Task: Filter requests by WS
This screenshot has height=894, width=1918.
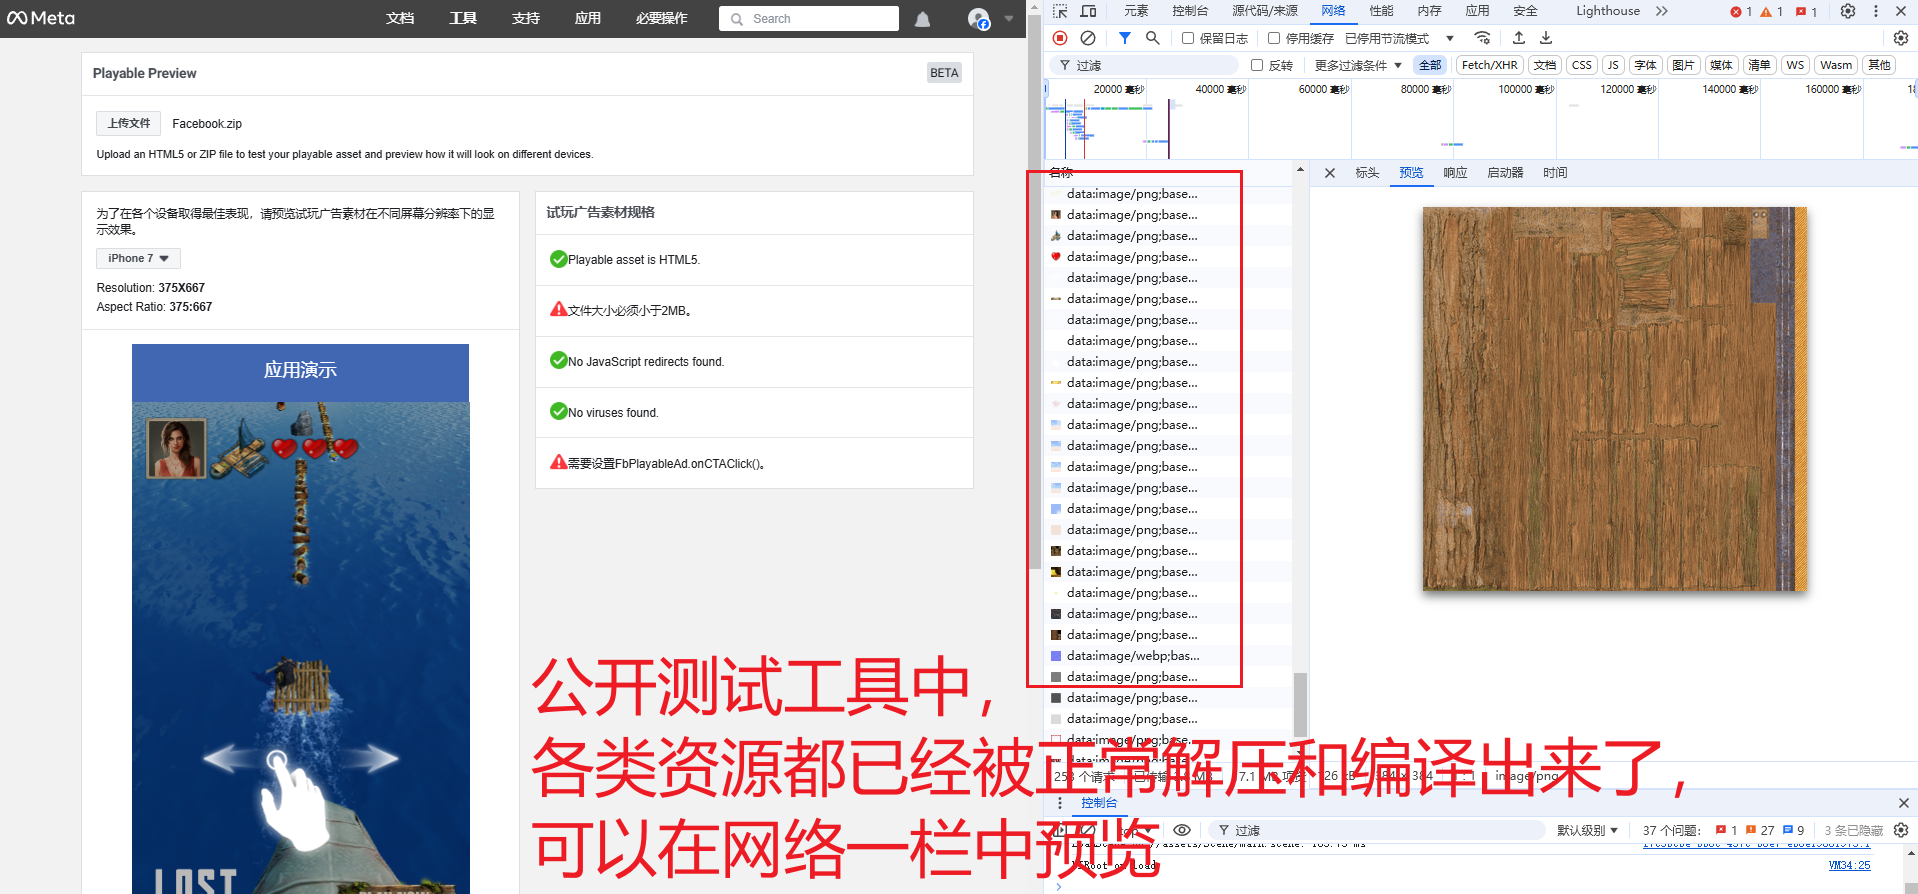Action: (x=1795, y=65)
